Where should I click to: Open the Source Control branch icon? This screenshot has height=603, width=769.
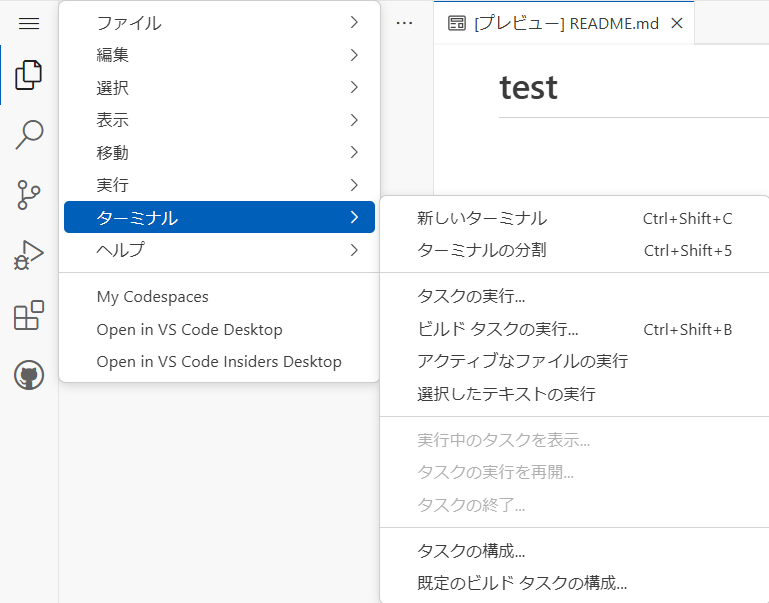click(29, 195)
